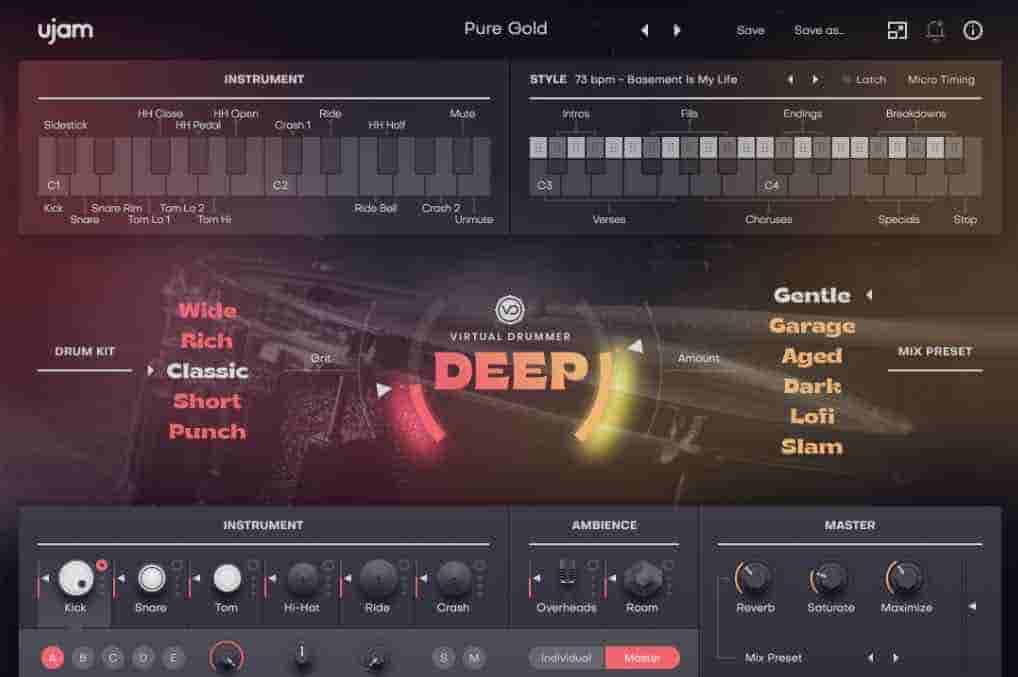Image resolution: width=1018 pixels, height=677 pixels.
Task: Select type C button
Action: point(113,658)
